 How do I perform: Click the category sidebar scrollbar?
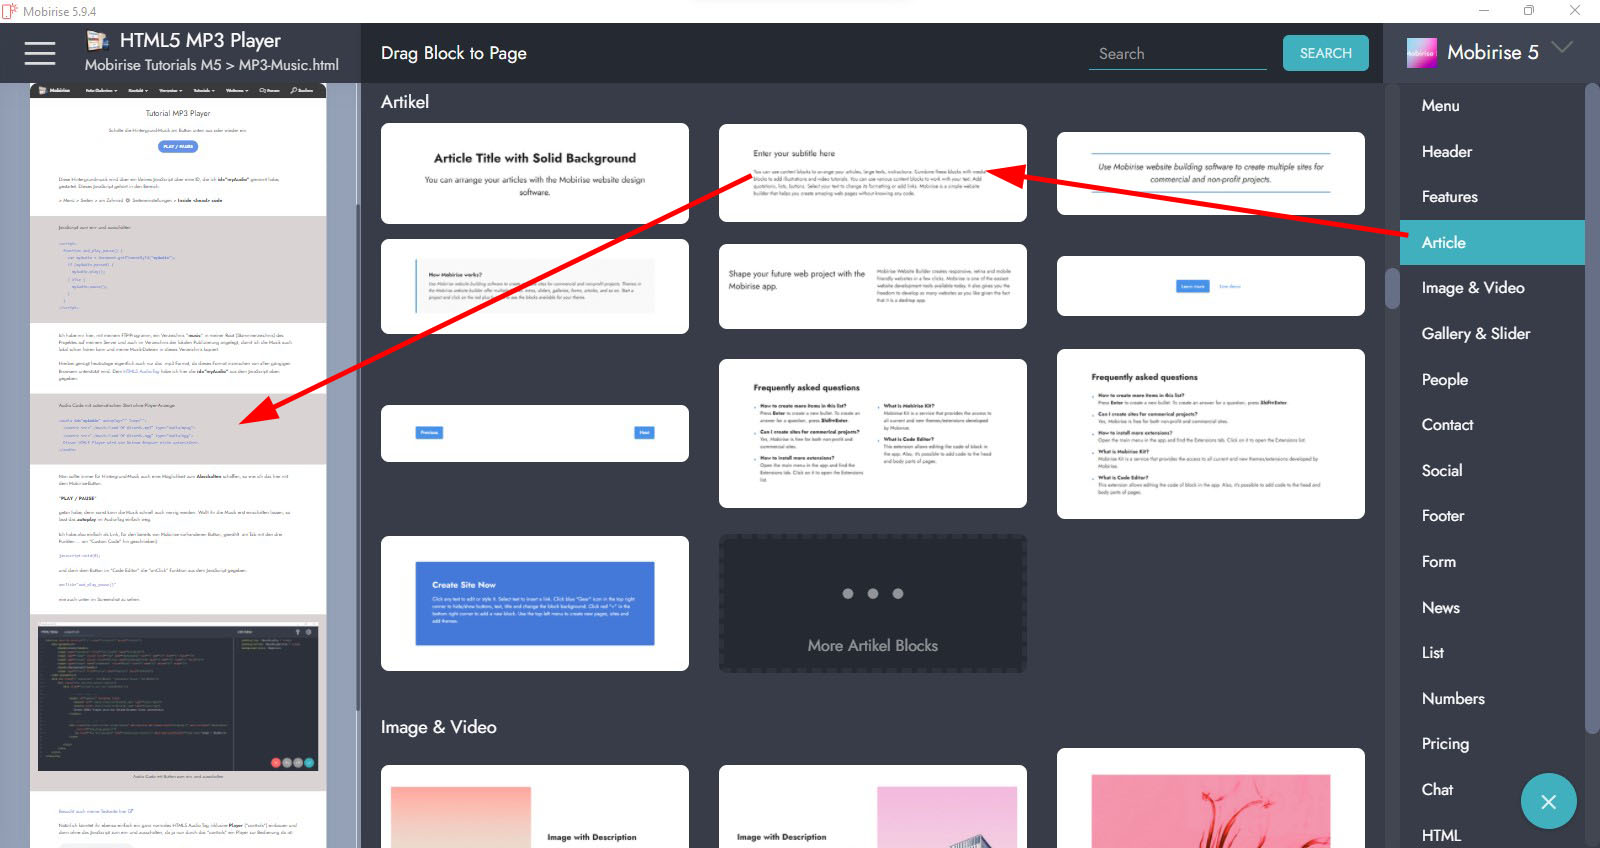point(1592,410)
